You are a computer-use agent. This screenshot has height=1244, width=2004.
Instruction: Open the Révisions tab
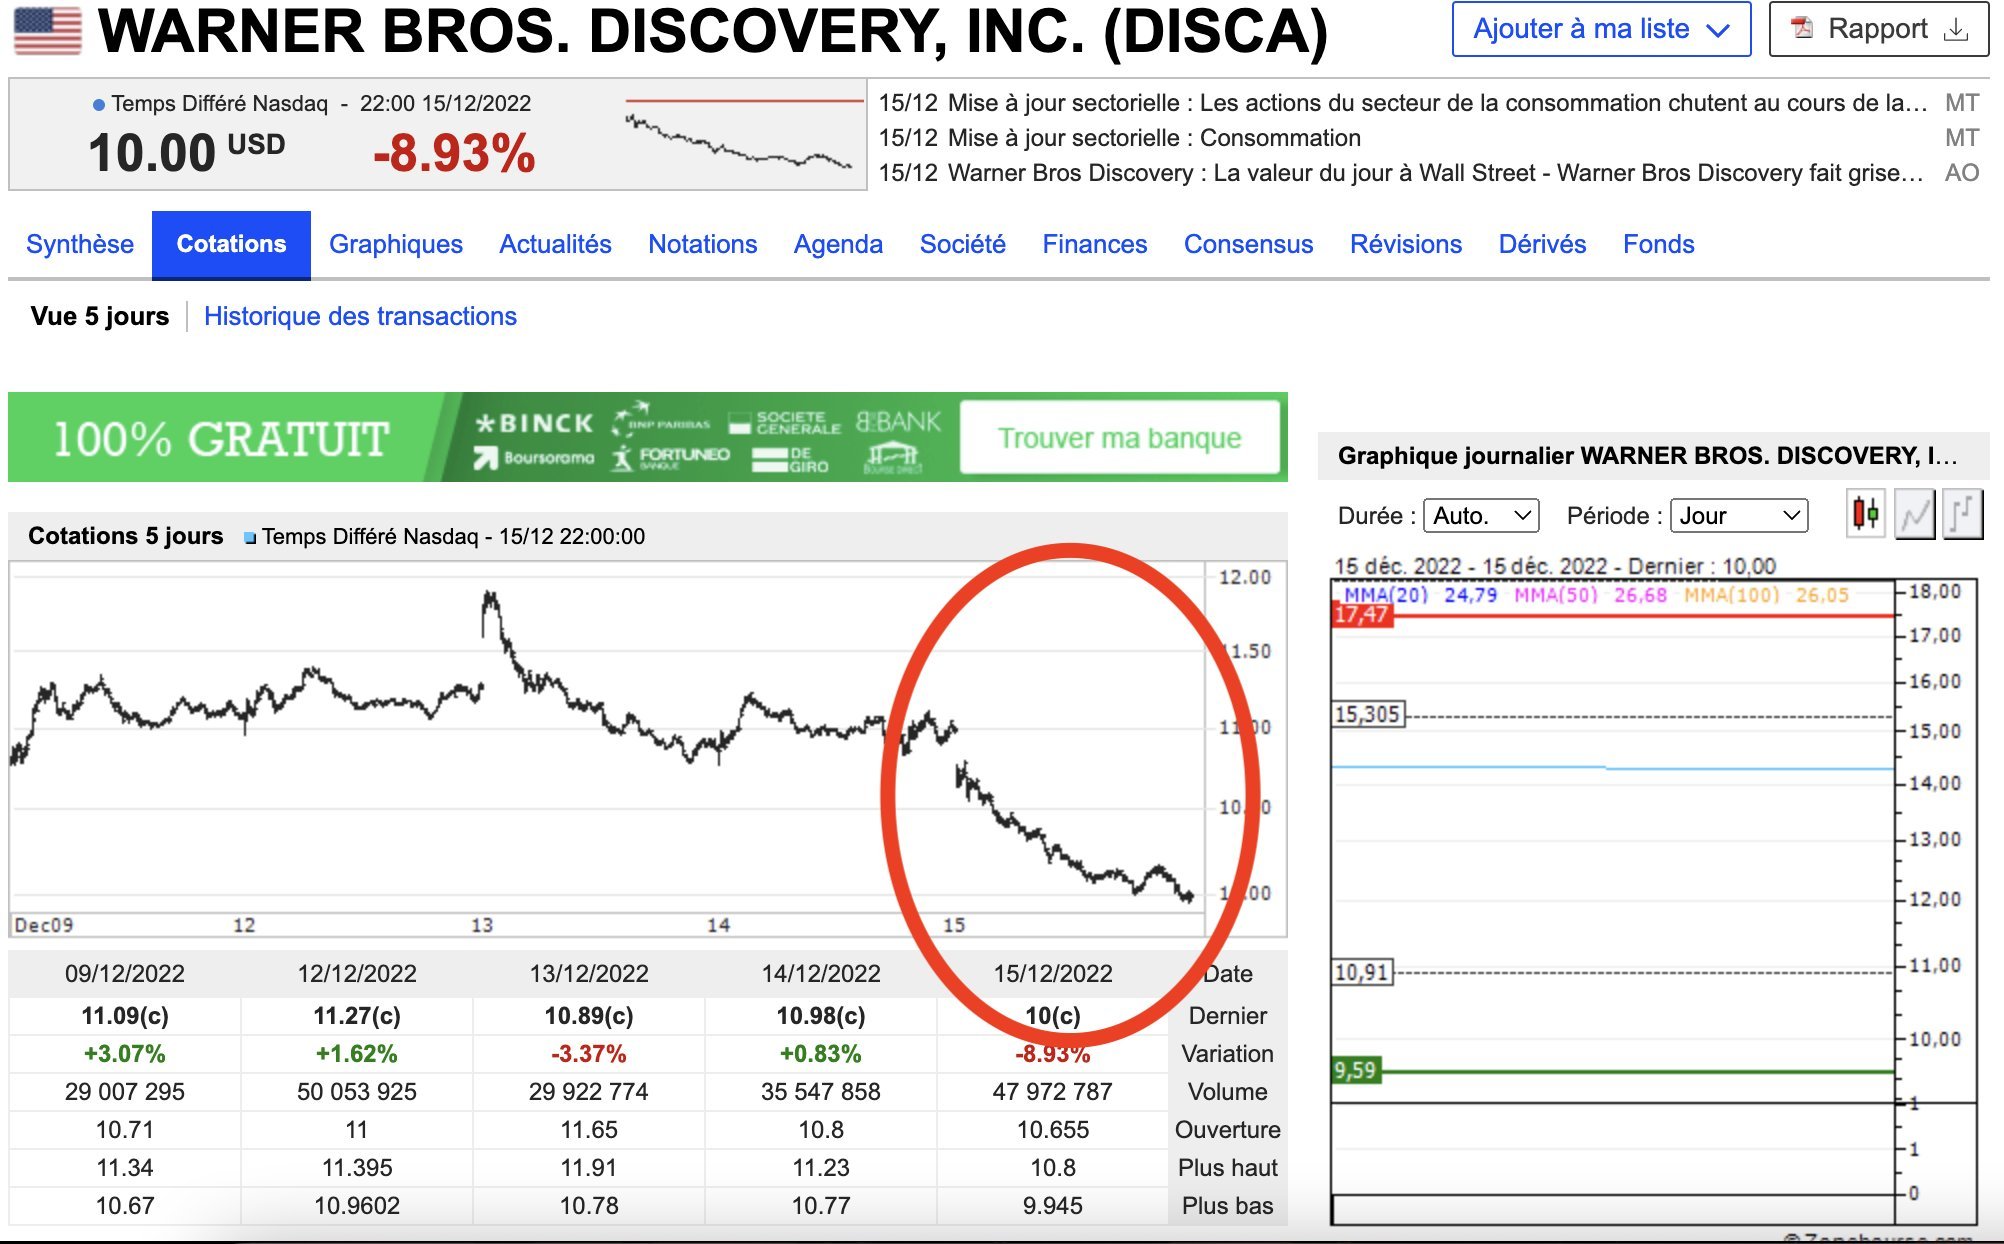coord(1405,244)
